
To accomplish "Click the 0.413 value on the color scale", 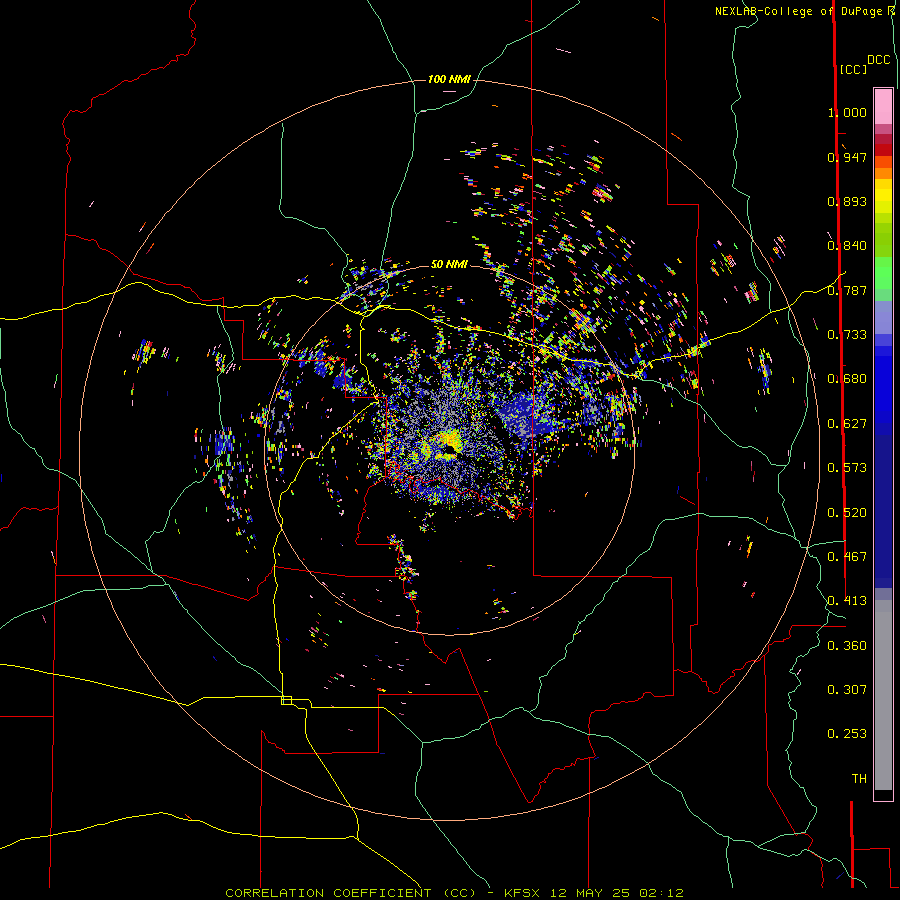I will pos(847,601).
